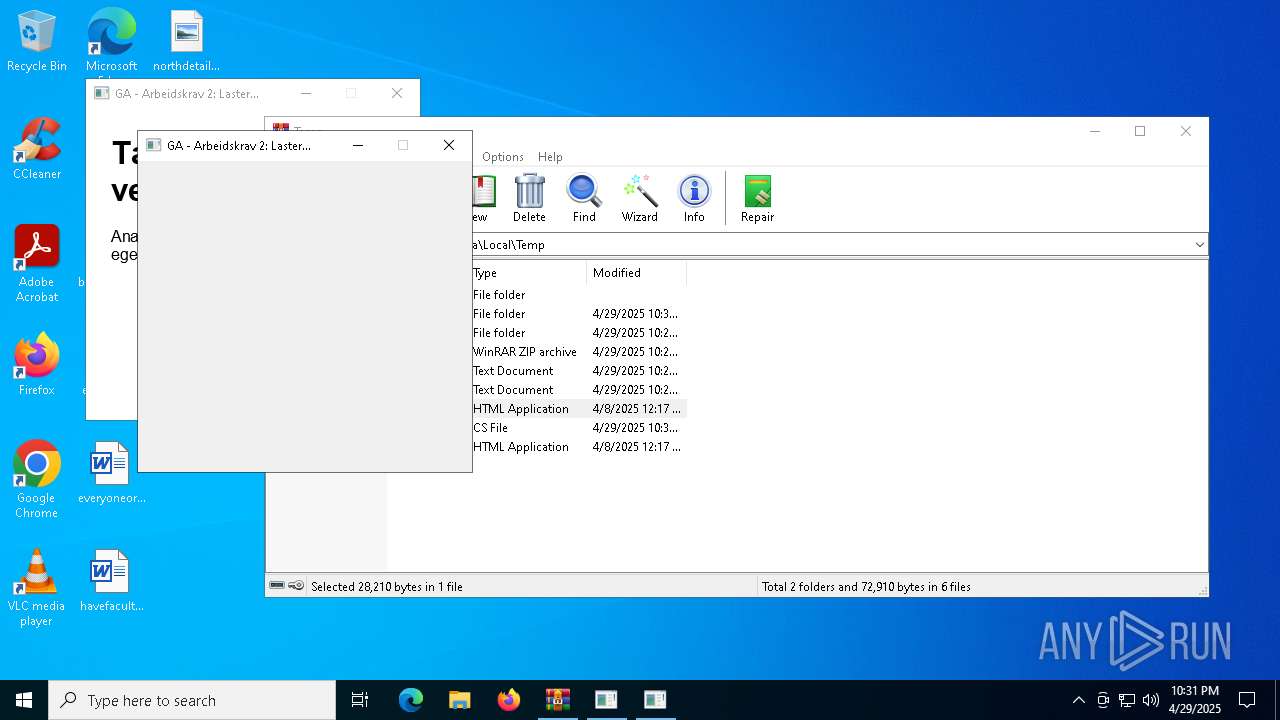Show hidden system tray icons
The image size is (1280, 720).
point(1078,700)
